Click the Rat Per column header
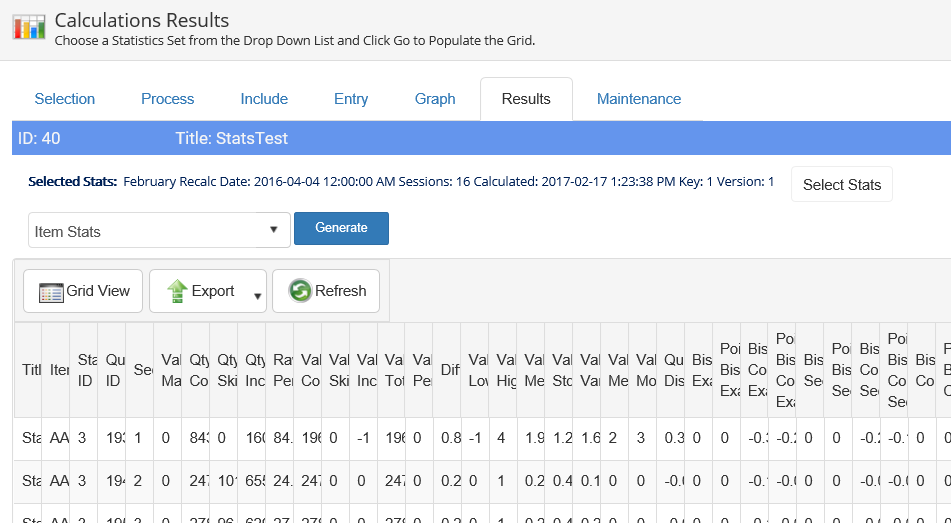 [282, 370]
